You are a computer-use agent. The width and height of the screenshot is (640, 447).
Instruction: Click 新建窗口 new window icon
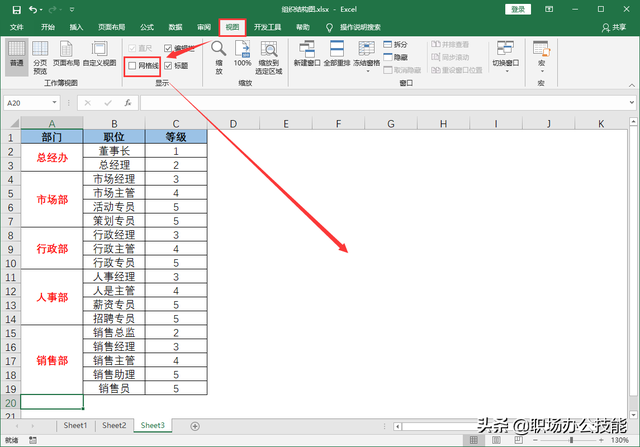[307, 54]
